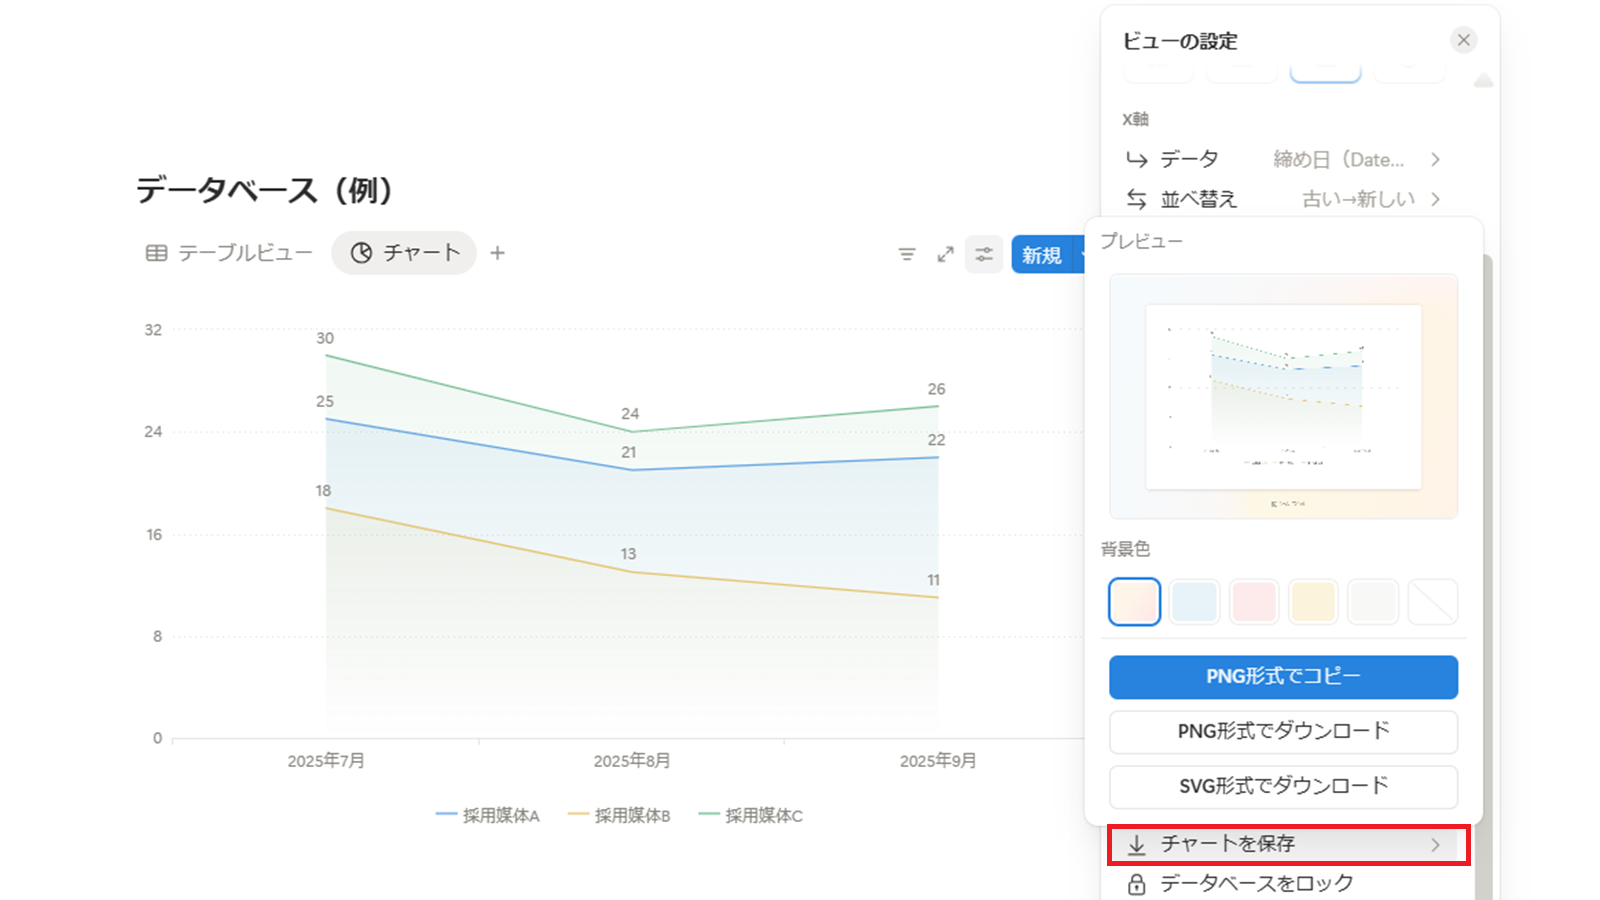Click the sort arrows icon beside 並べ替え
This screenshot has width=1600, height=900.
click(1137, 199)
